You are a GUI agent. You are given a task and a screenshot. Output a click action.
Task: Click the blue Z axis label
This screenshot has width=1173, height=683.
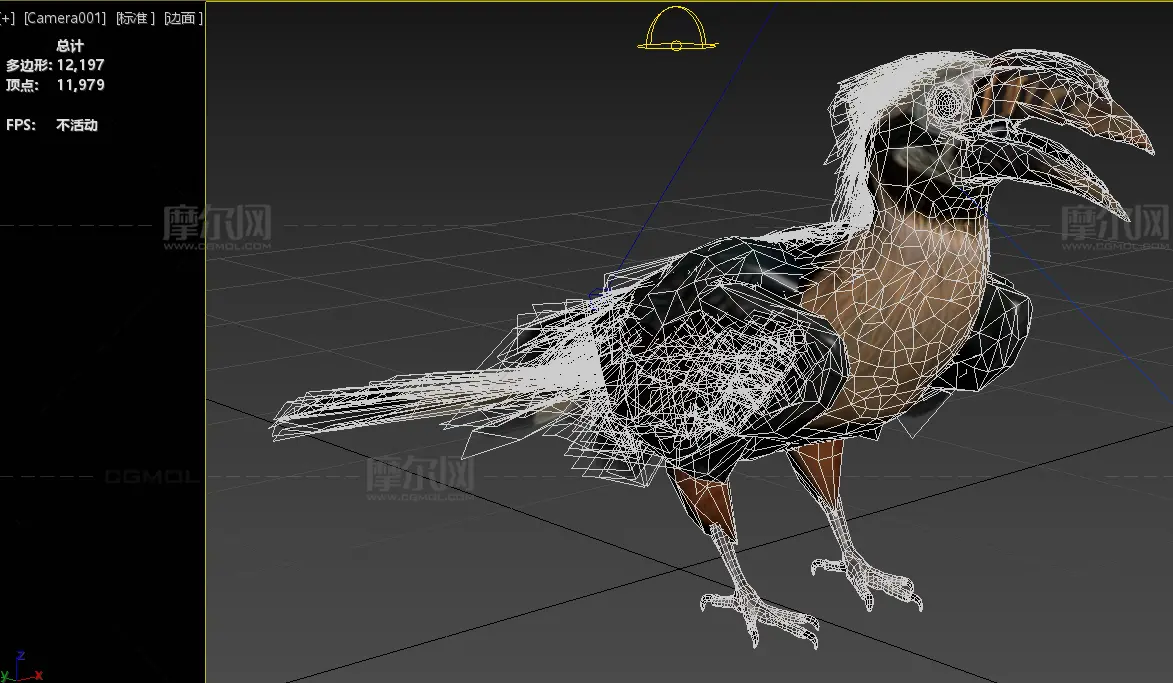(22, 657)
